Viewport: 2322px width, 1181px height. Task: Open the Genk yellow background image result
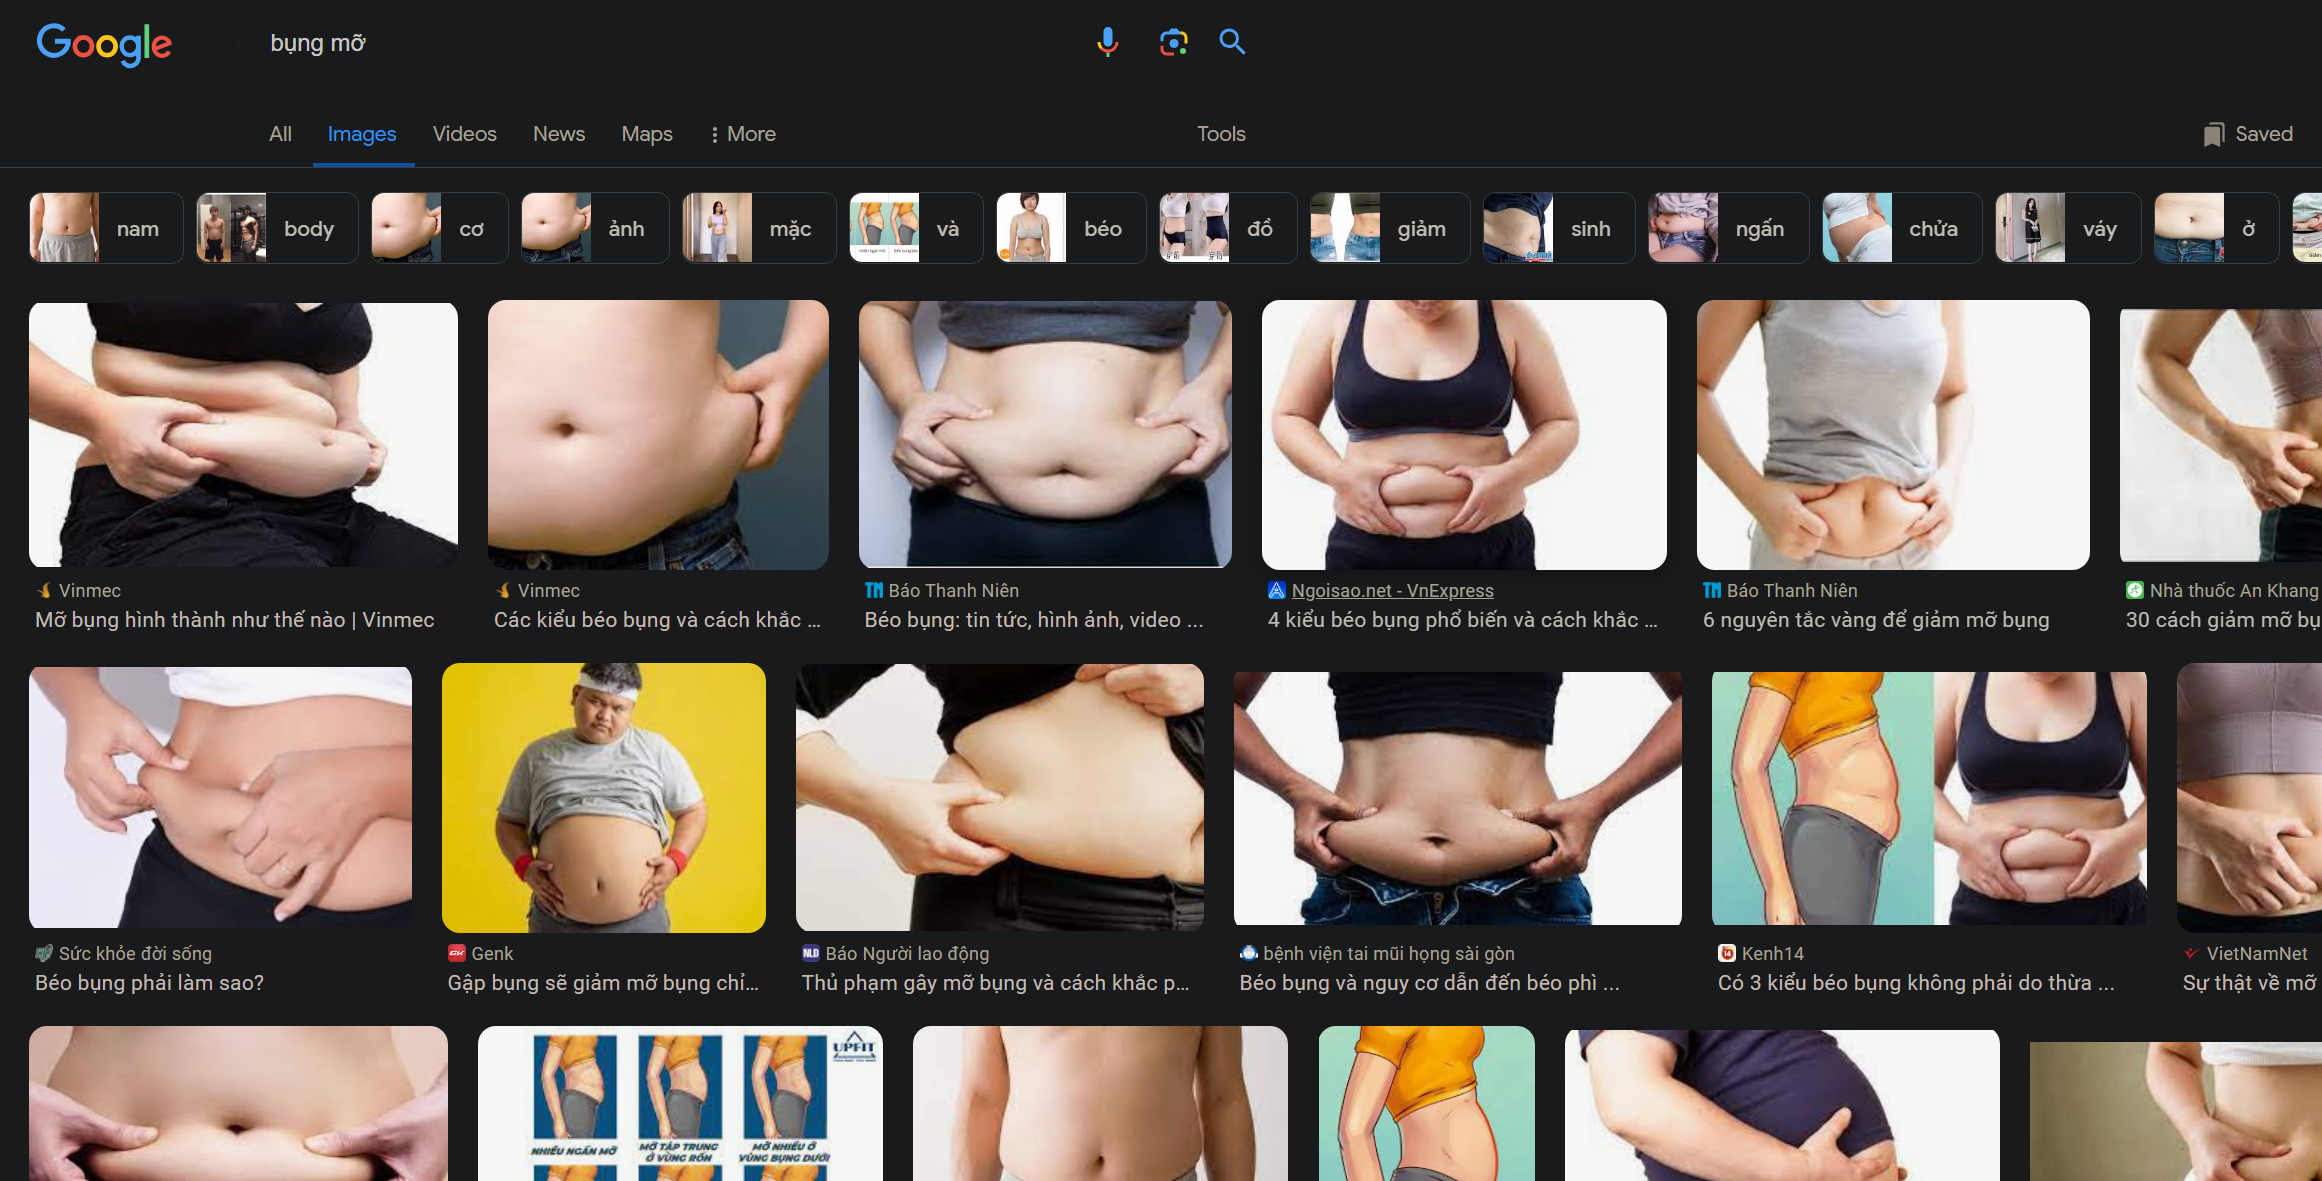coord(603,797)
